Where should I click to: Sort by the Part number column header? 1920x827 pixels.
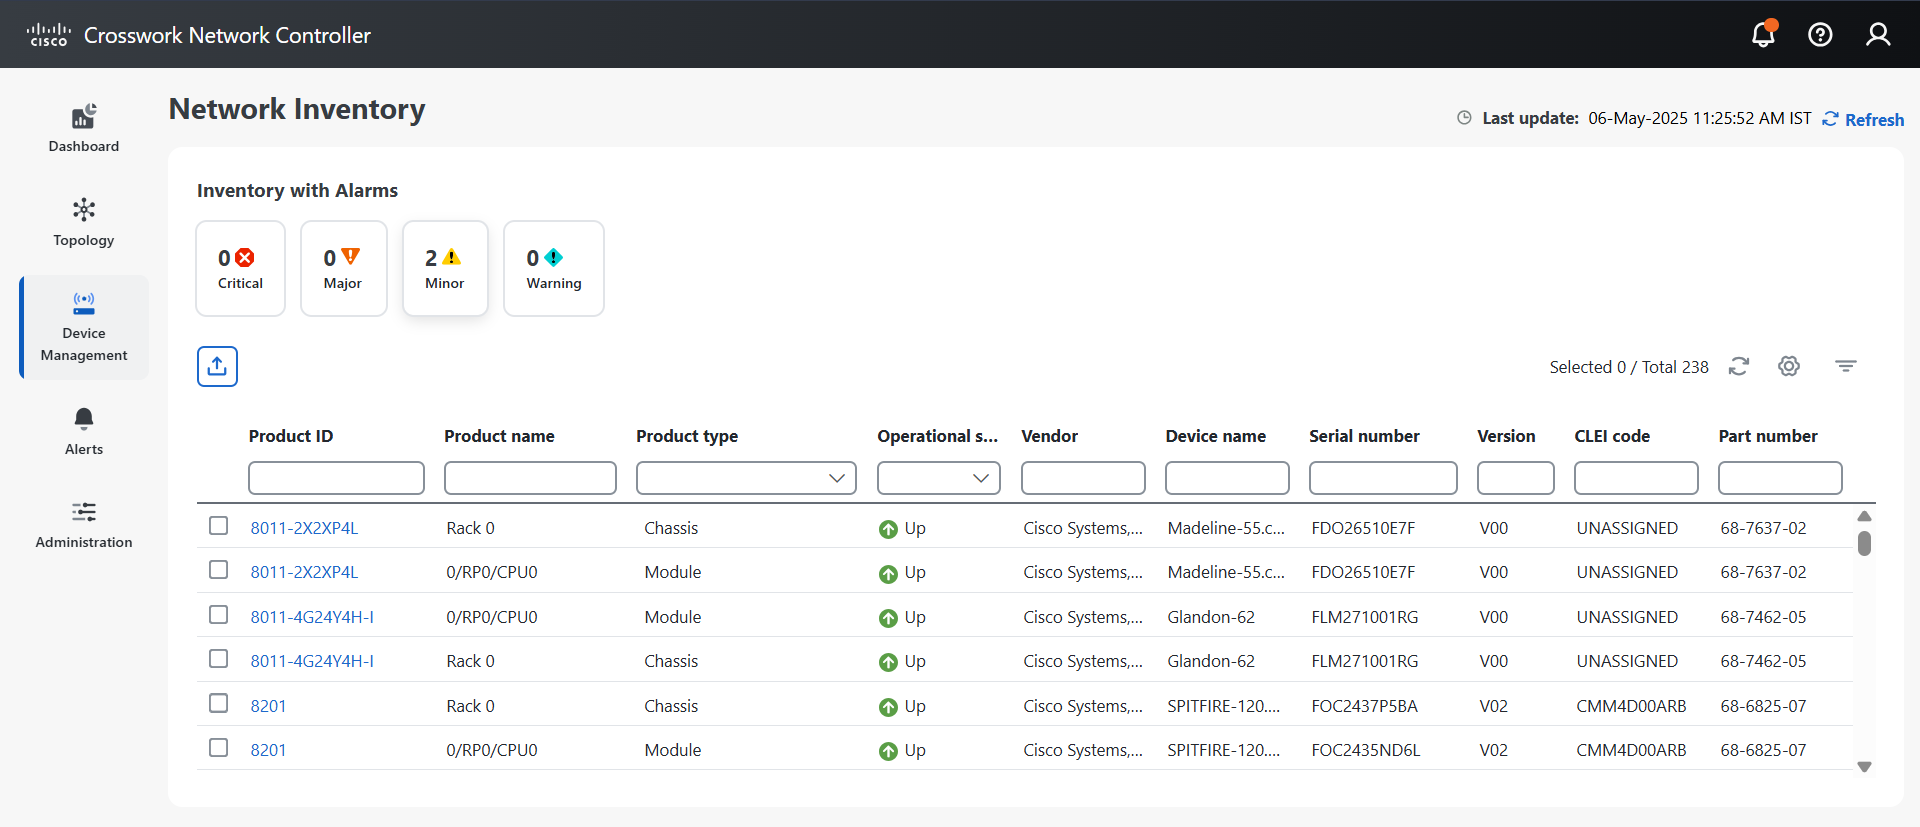pyautogui.click(x=1768, y=436)
